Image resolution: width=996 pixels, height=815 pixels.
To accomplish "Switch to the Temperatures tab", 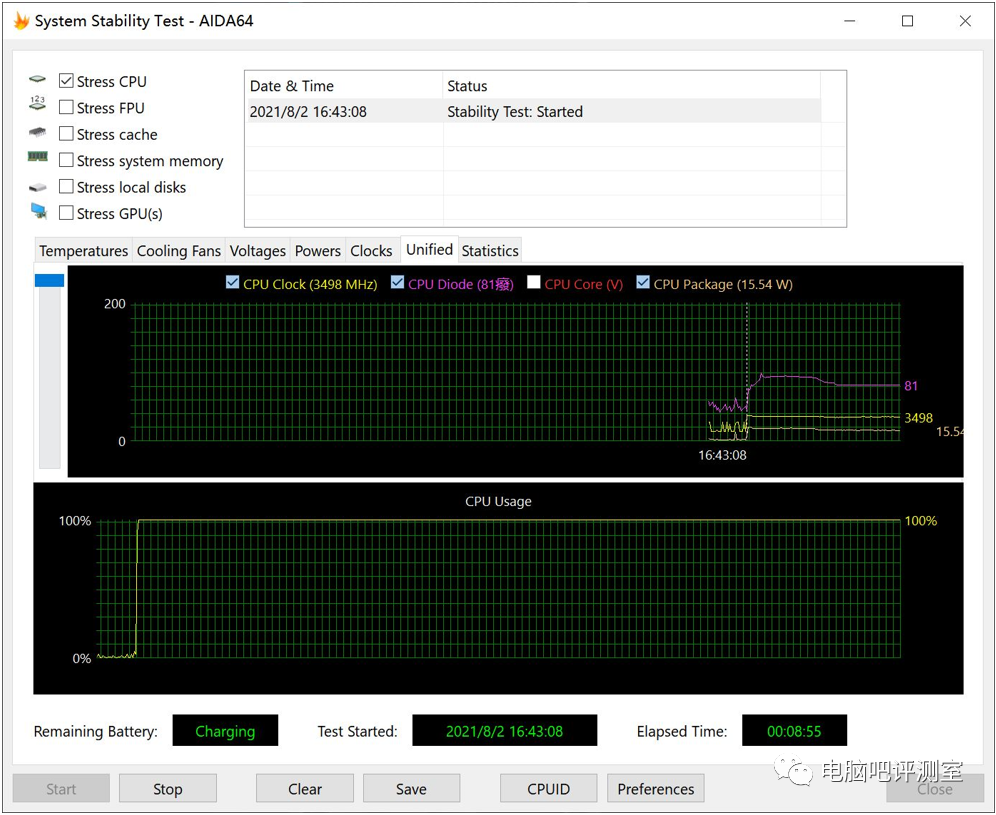I will tap(83, 251).
